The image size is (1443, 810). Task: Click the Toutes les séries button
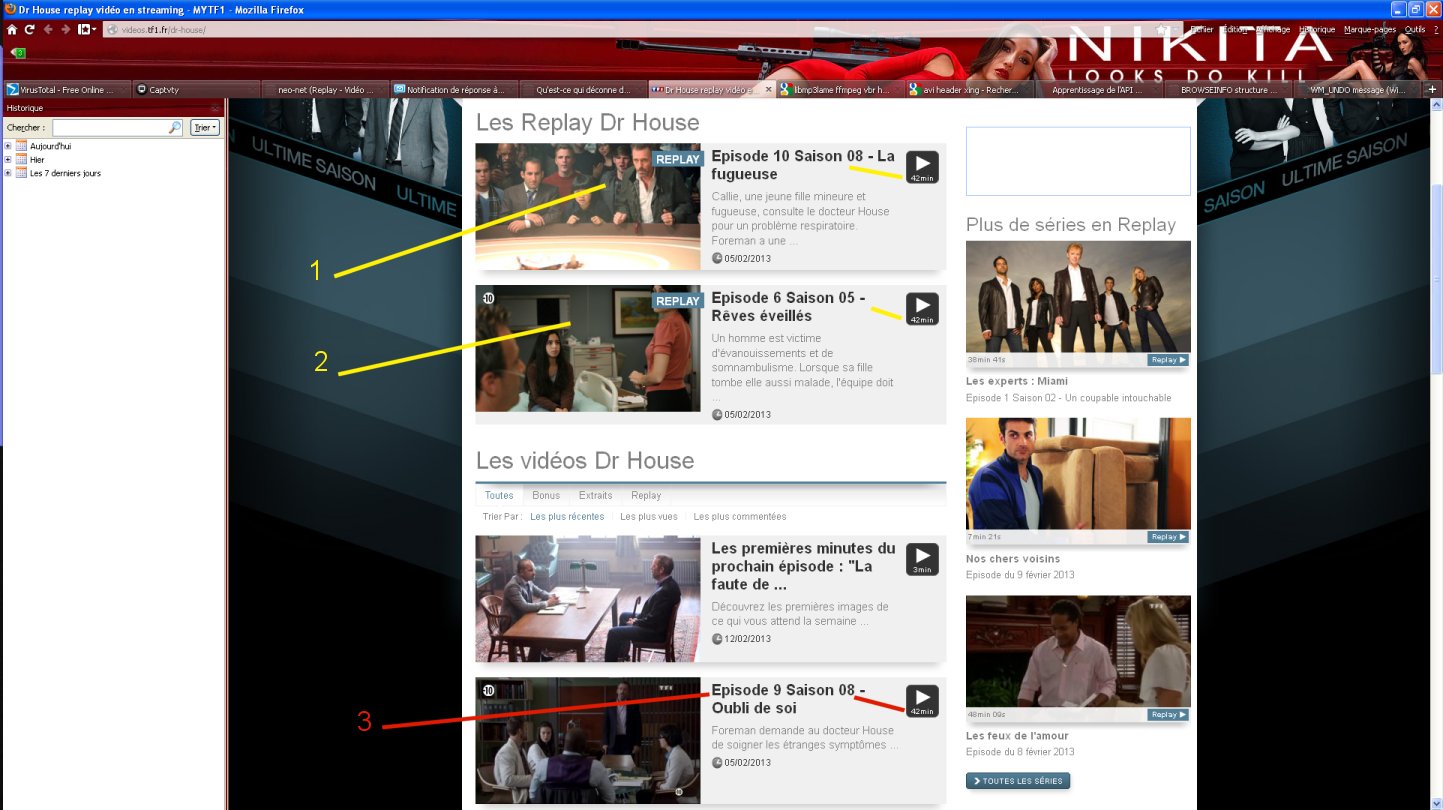point(1017,780)
